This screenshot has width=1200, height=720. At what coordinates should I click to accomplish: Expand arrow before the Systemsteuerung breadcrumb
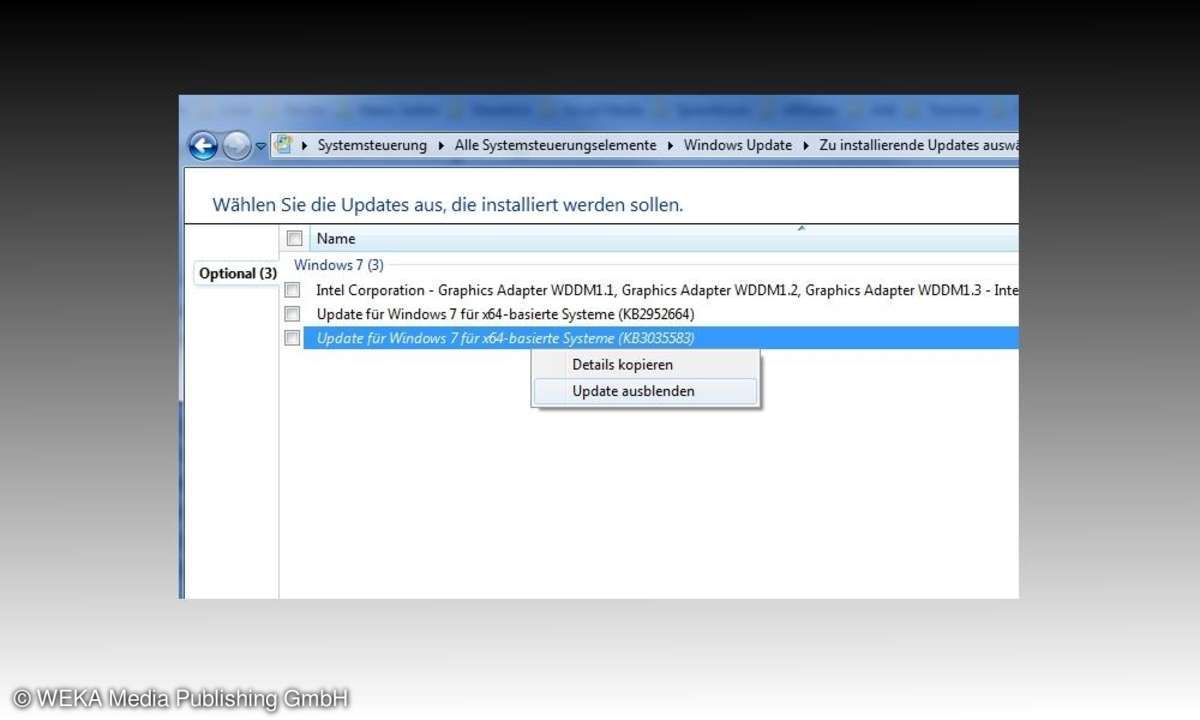coord(304,145)
